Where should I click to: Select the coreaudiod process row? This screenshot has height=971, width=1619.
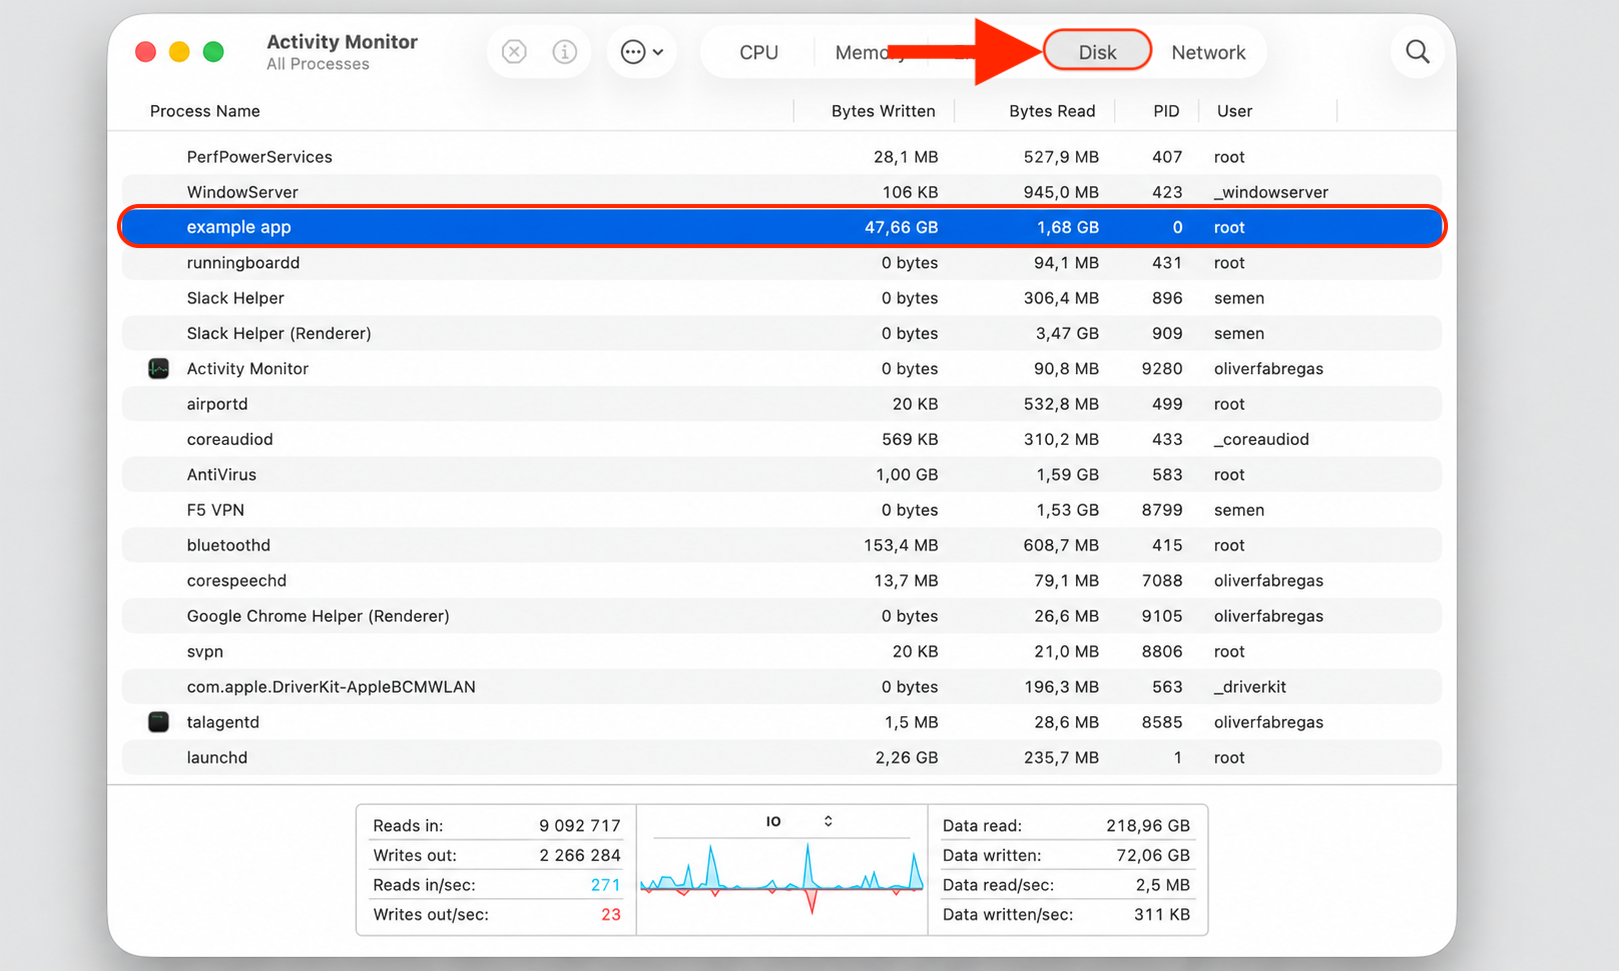tap(782, 439)
